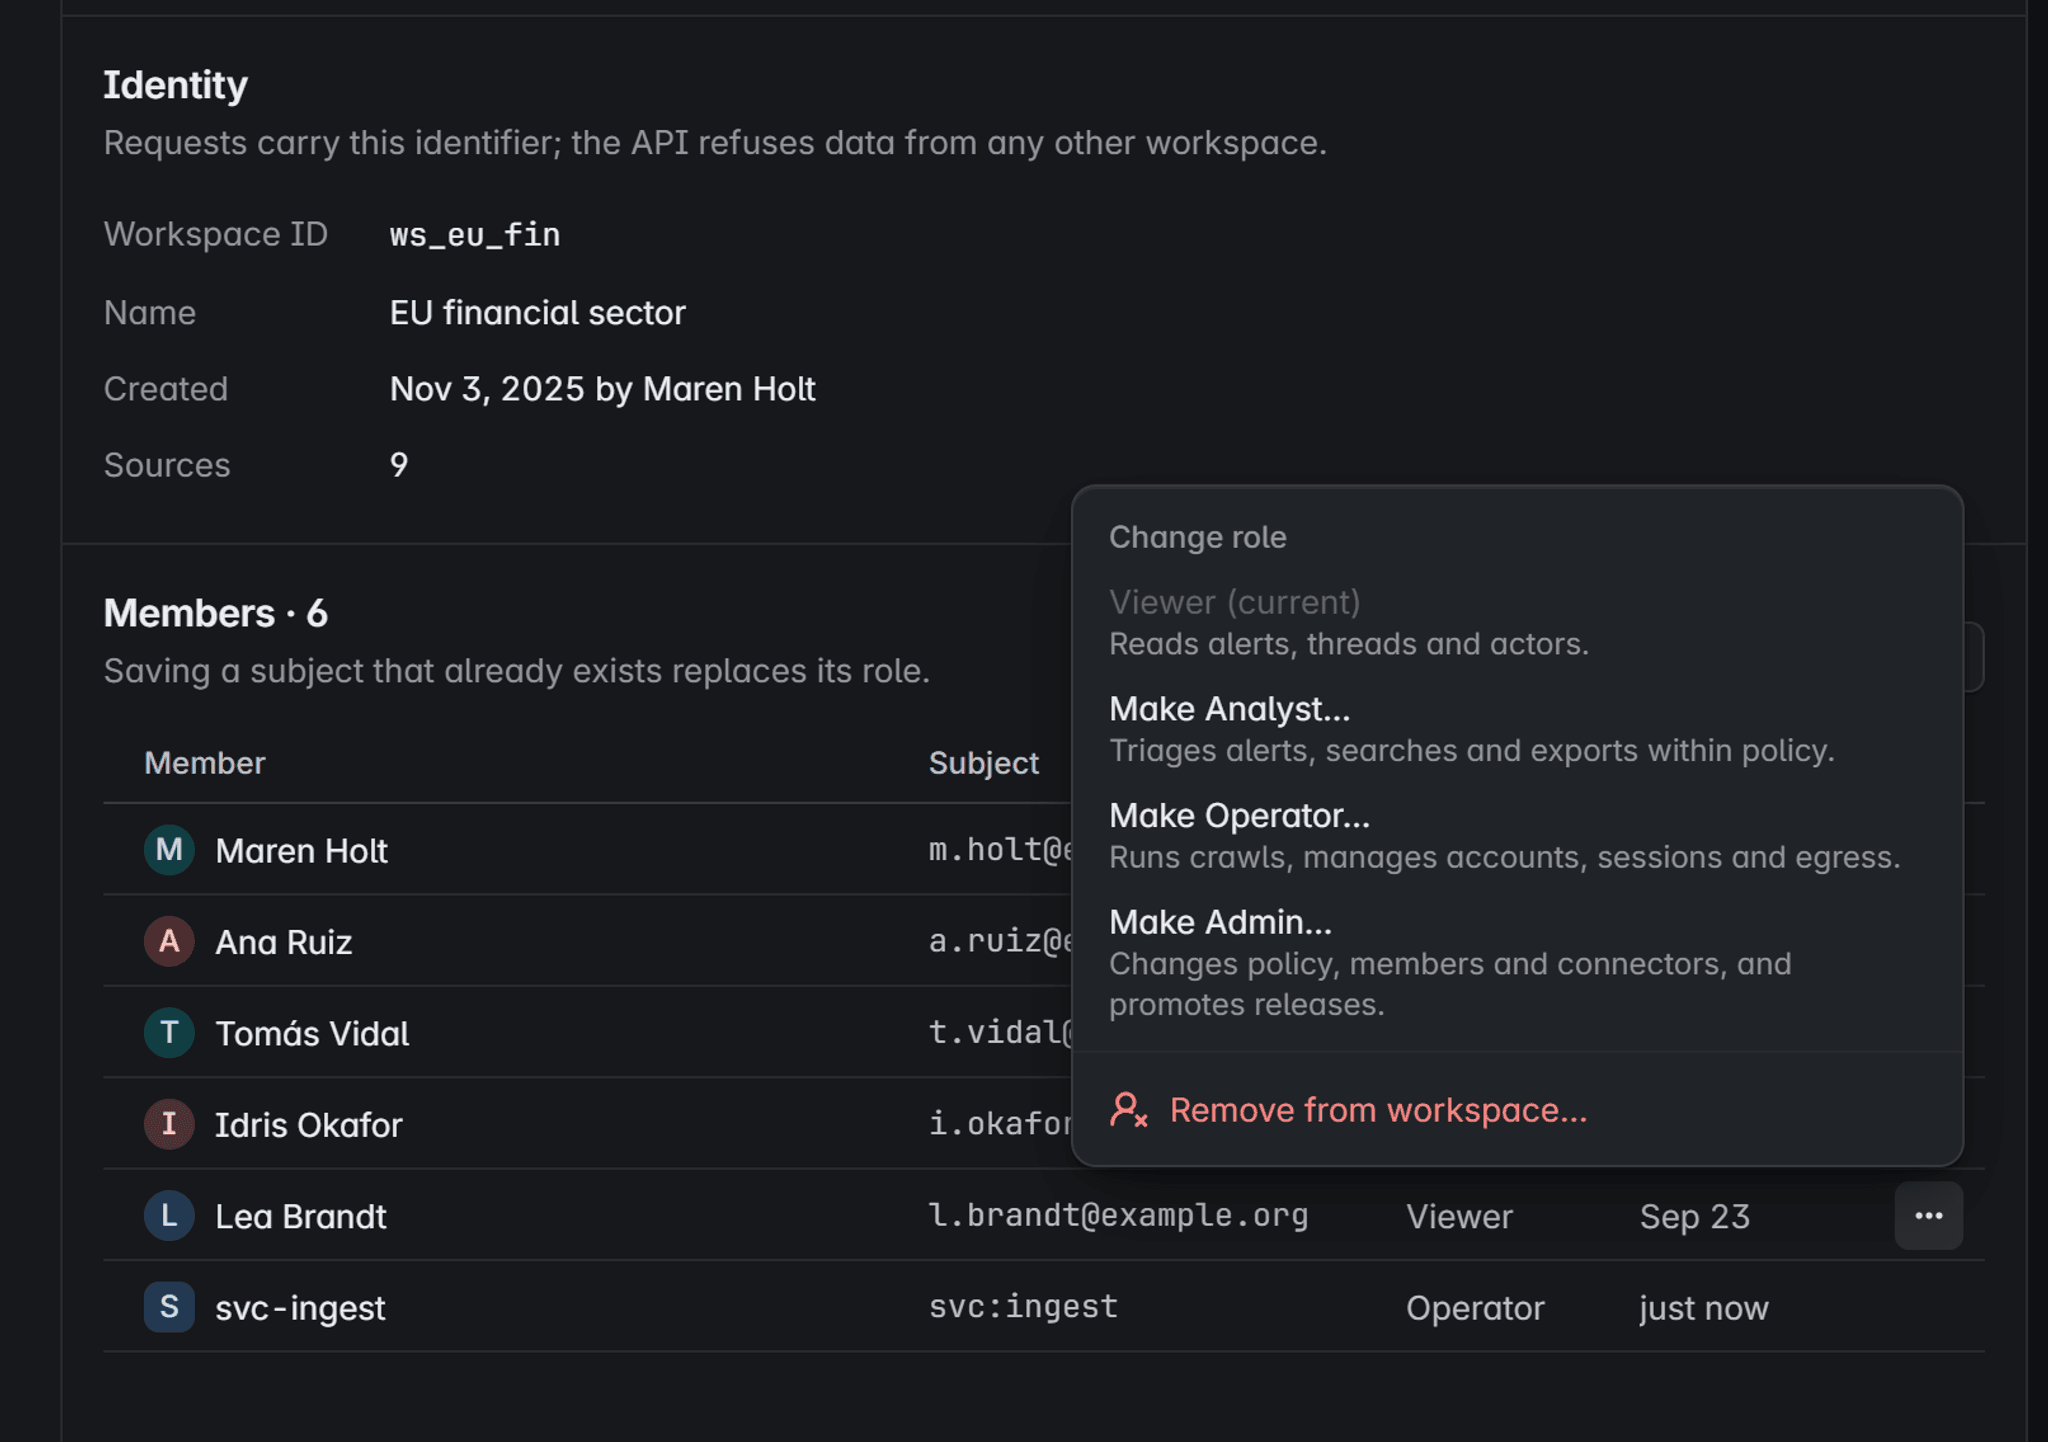Click Idris Okafor's avatar icon

pyautogui.click(x=169, y=1124)
